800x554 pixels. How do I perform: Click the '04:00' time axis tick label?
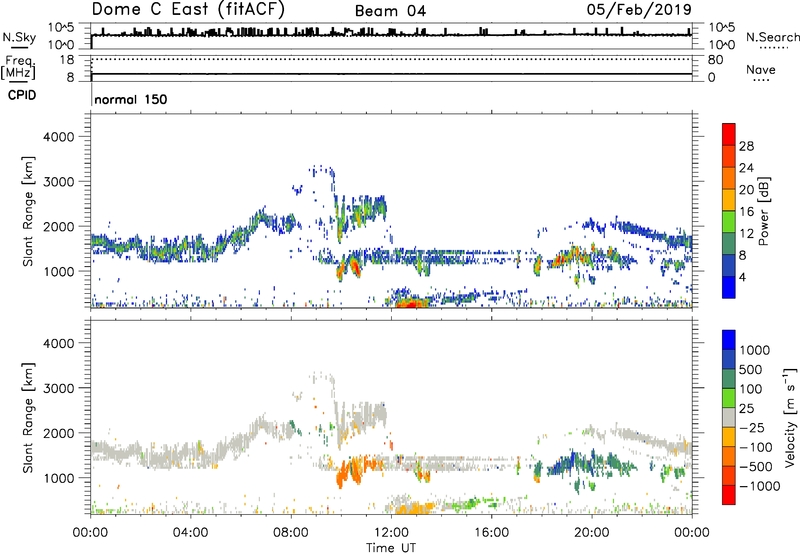(x=190, y=533)
